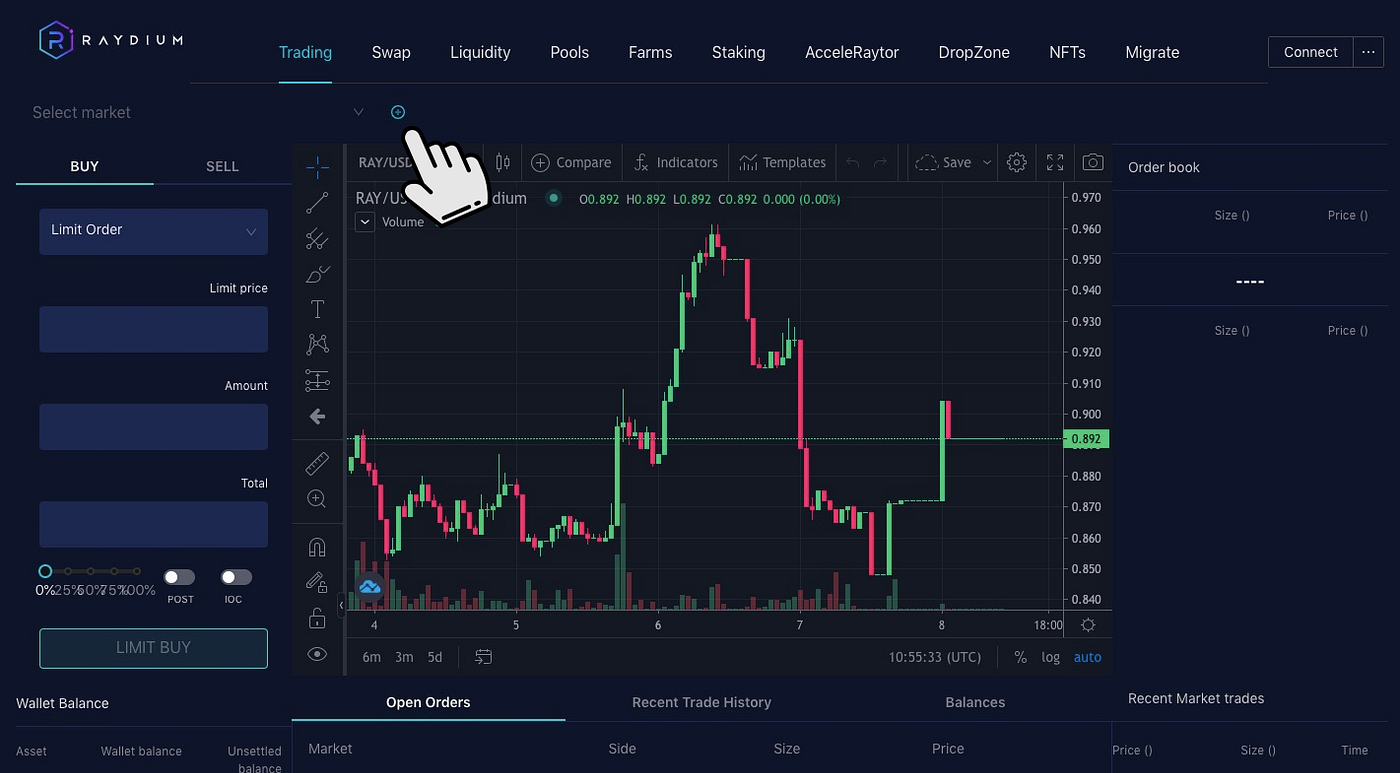Open the Farms page
This screenshot has width=1400, height=773.
[x=650, y=52]
